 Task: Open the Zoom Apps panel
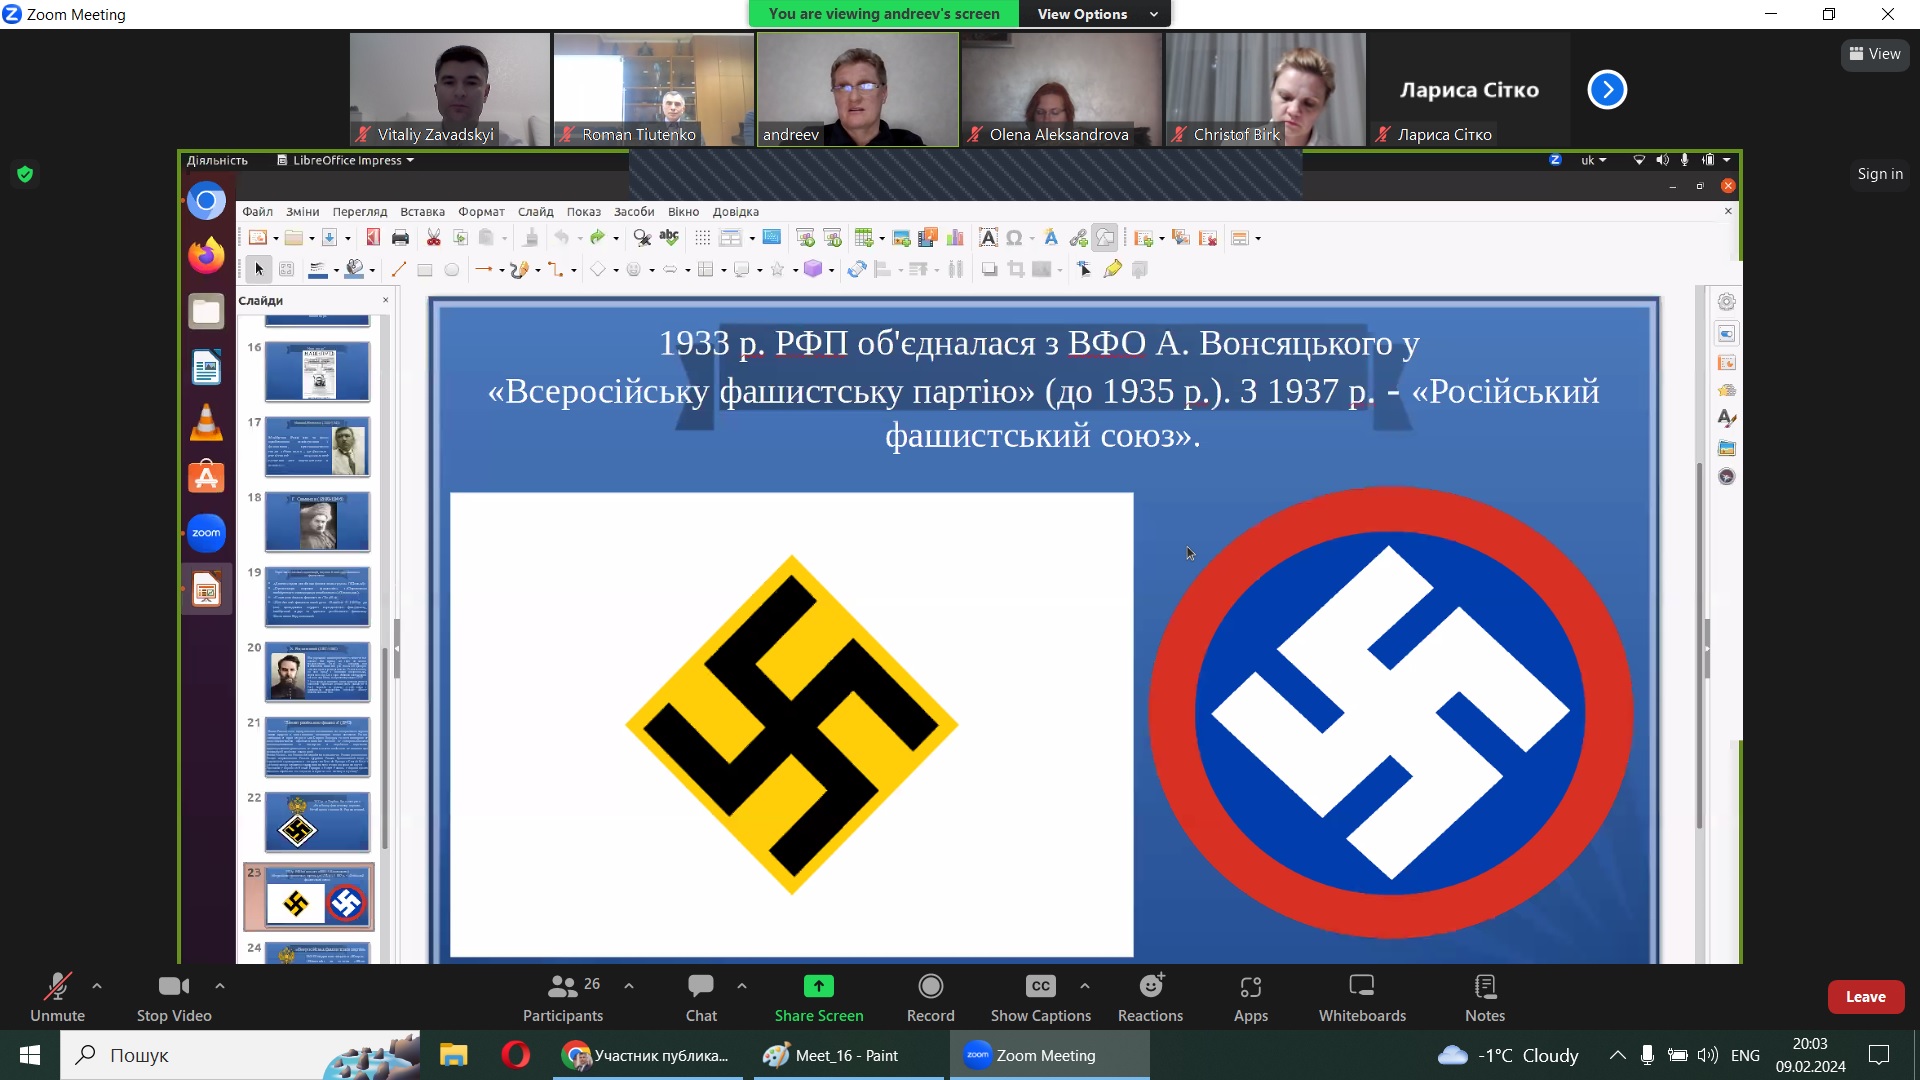click(1250, 997)
